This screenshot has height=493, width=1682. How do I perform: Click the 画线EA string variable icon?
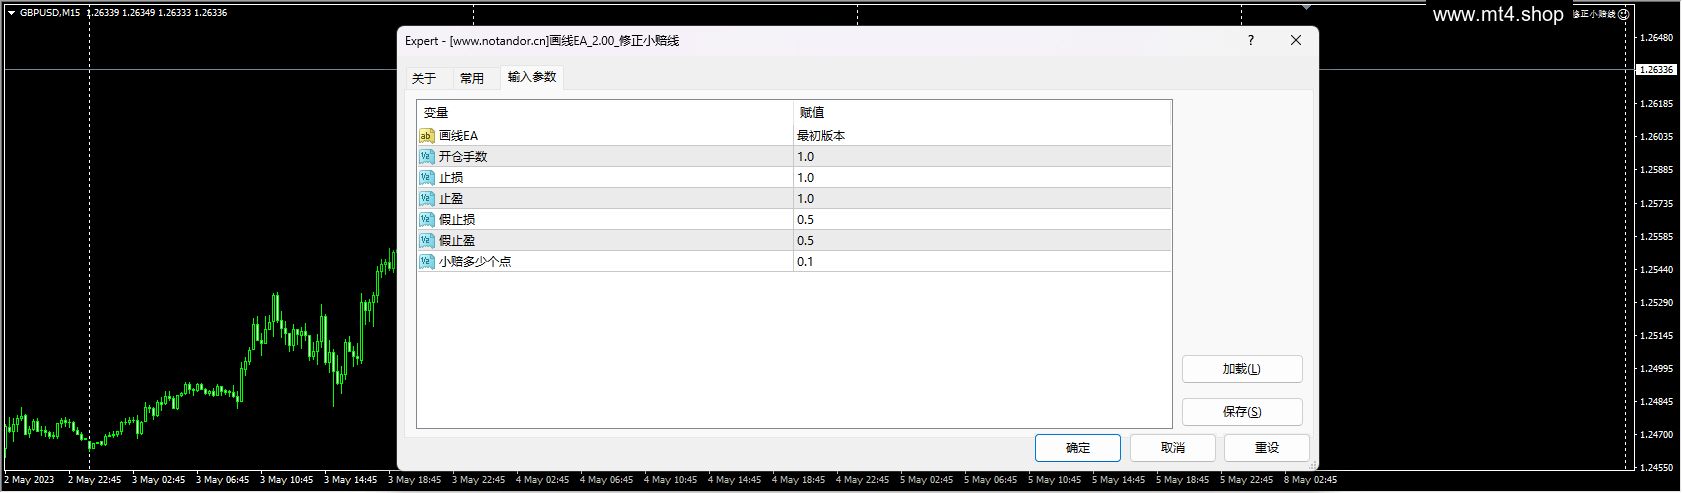click(427, 136)
